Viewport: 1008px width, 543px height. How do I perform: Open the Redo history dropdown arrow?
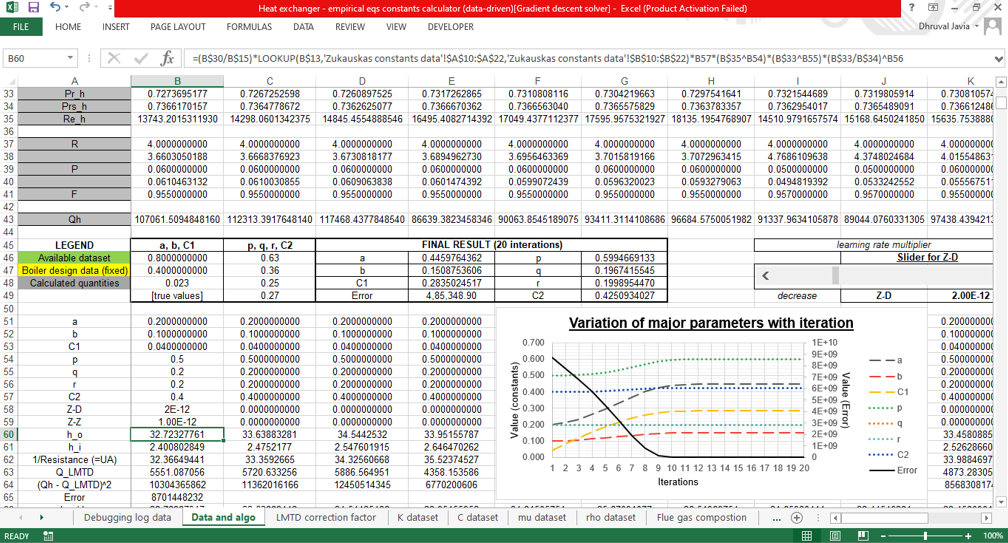(96, 8)
